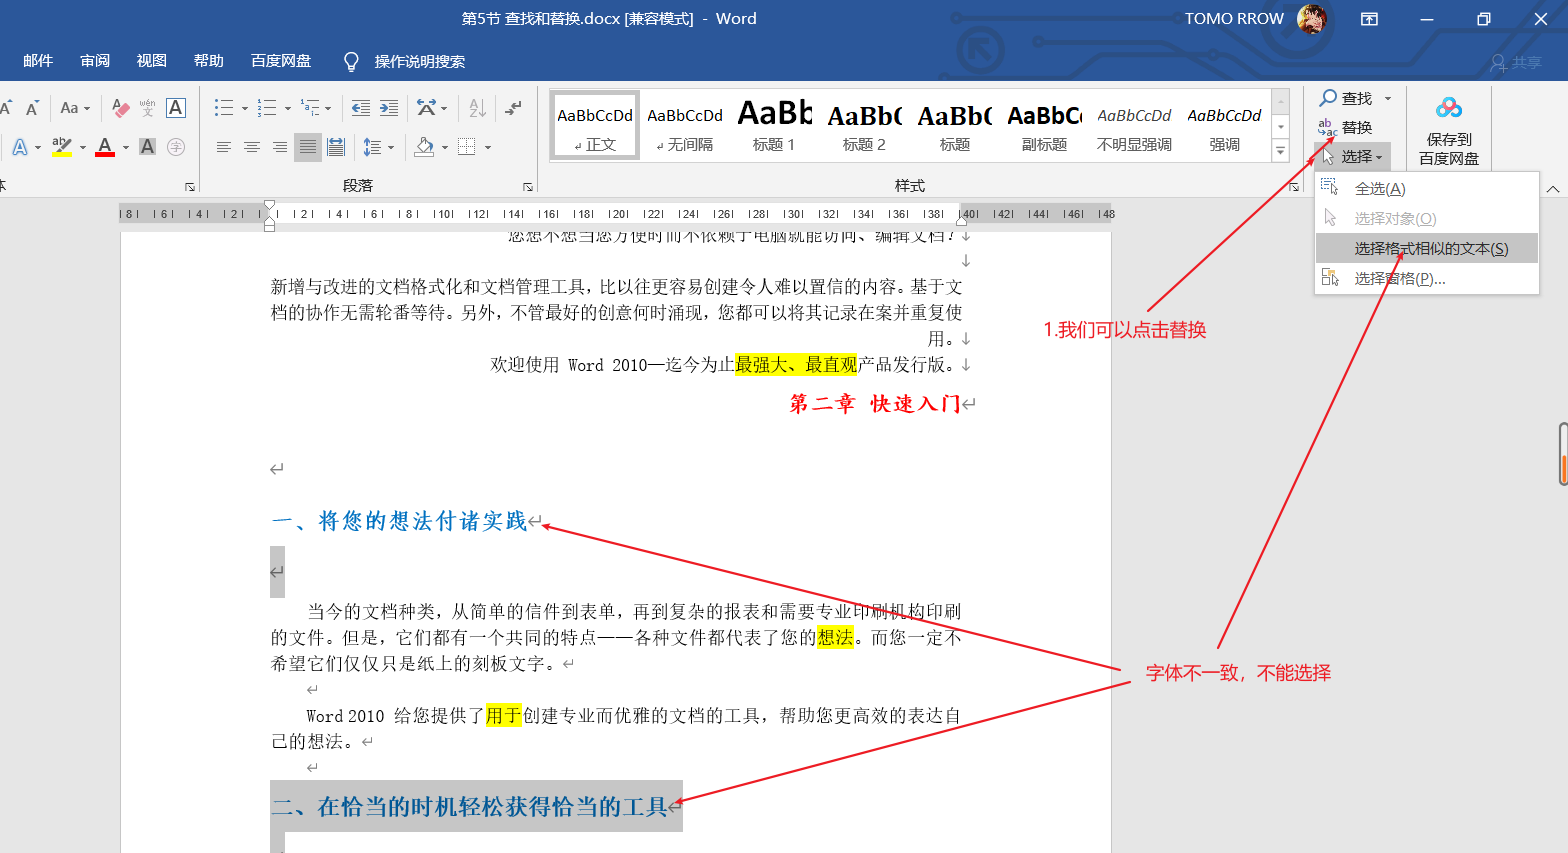Apply the 无间隔 style

[685, 126]
